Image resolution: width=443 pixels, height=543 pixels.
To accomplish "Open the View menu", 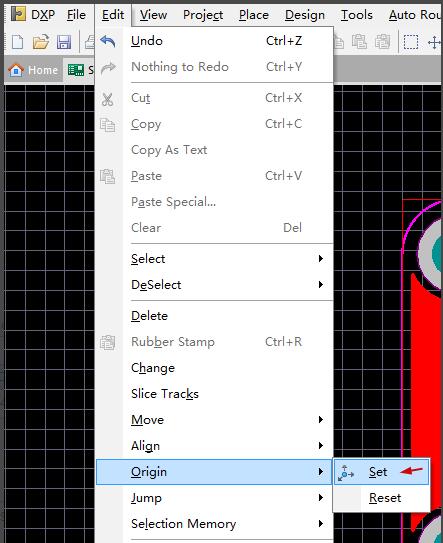I will point(153,15).
